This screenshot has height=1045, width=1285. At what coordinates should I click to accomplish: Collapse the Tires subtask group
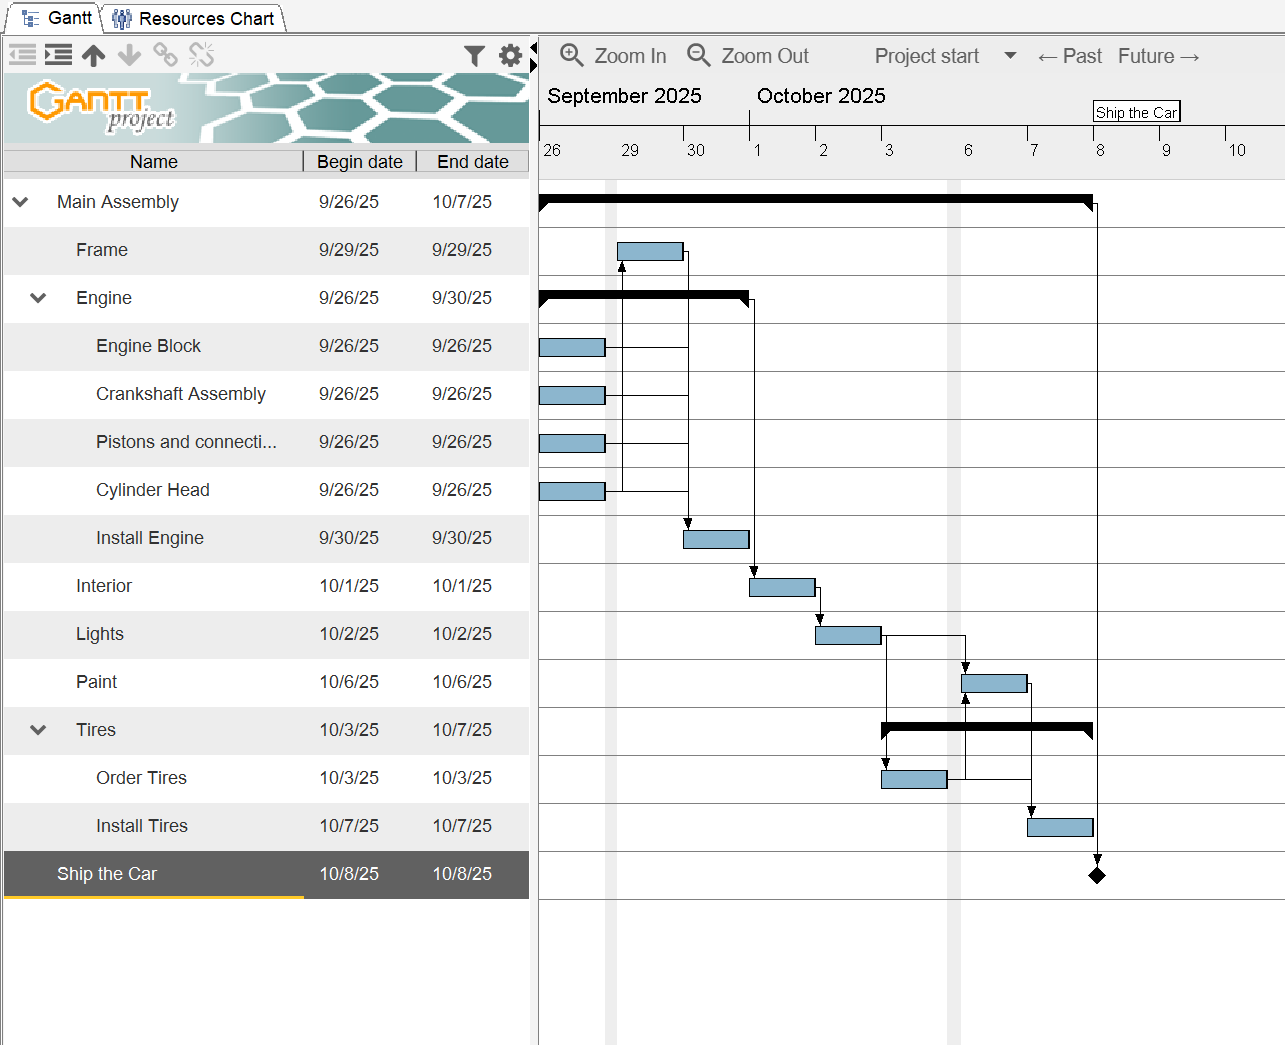pos(38,730)
